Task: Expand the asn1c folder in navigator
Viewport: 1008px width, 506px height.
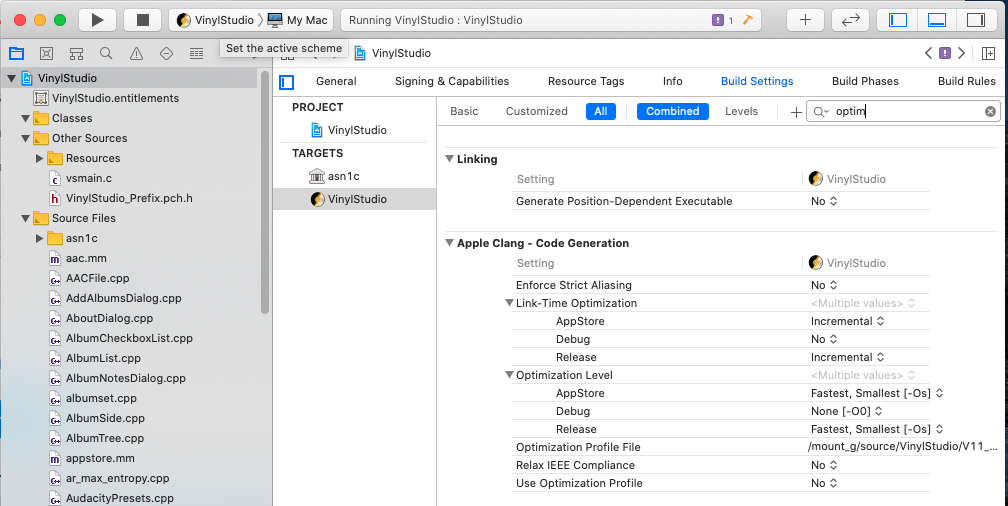Action: pos(39,238)
